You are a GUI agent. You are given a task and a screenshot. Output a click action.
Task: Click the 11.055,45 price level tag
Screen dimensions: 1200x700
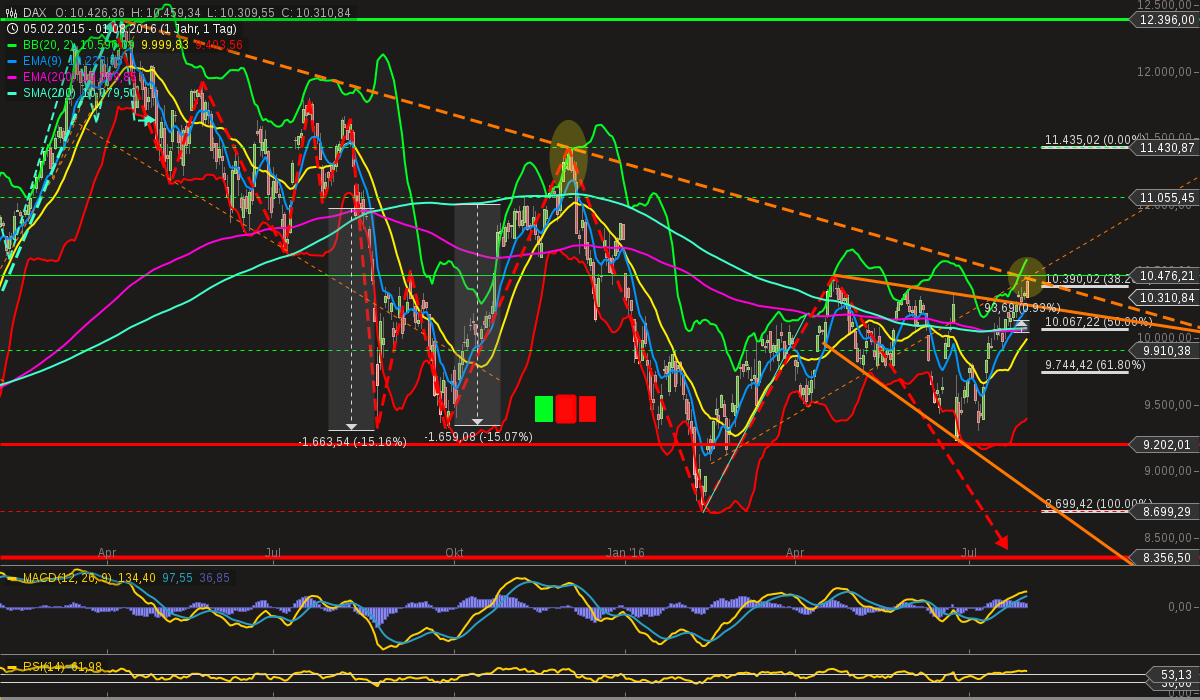click(x=1165, y=198)
